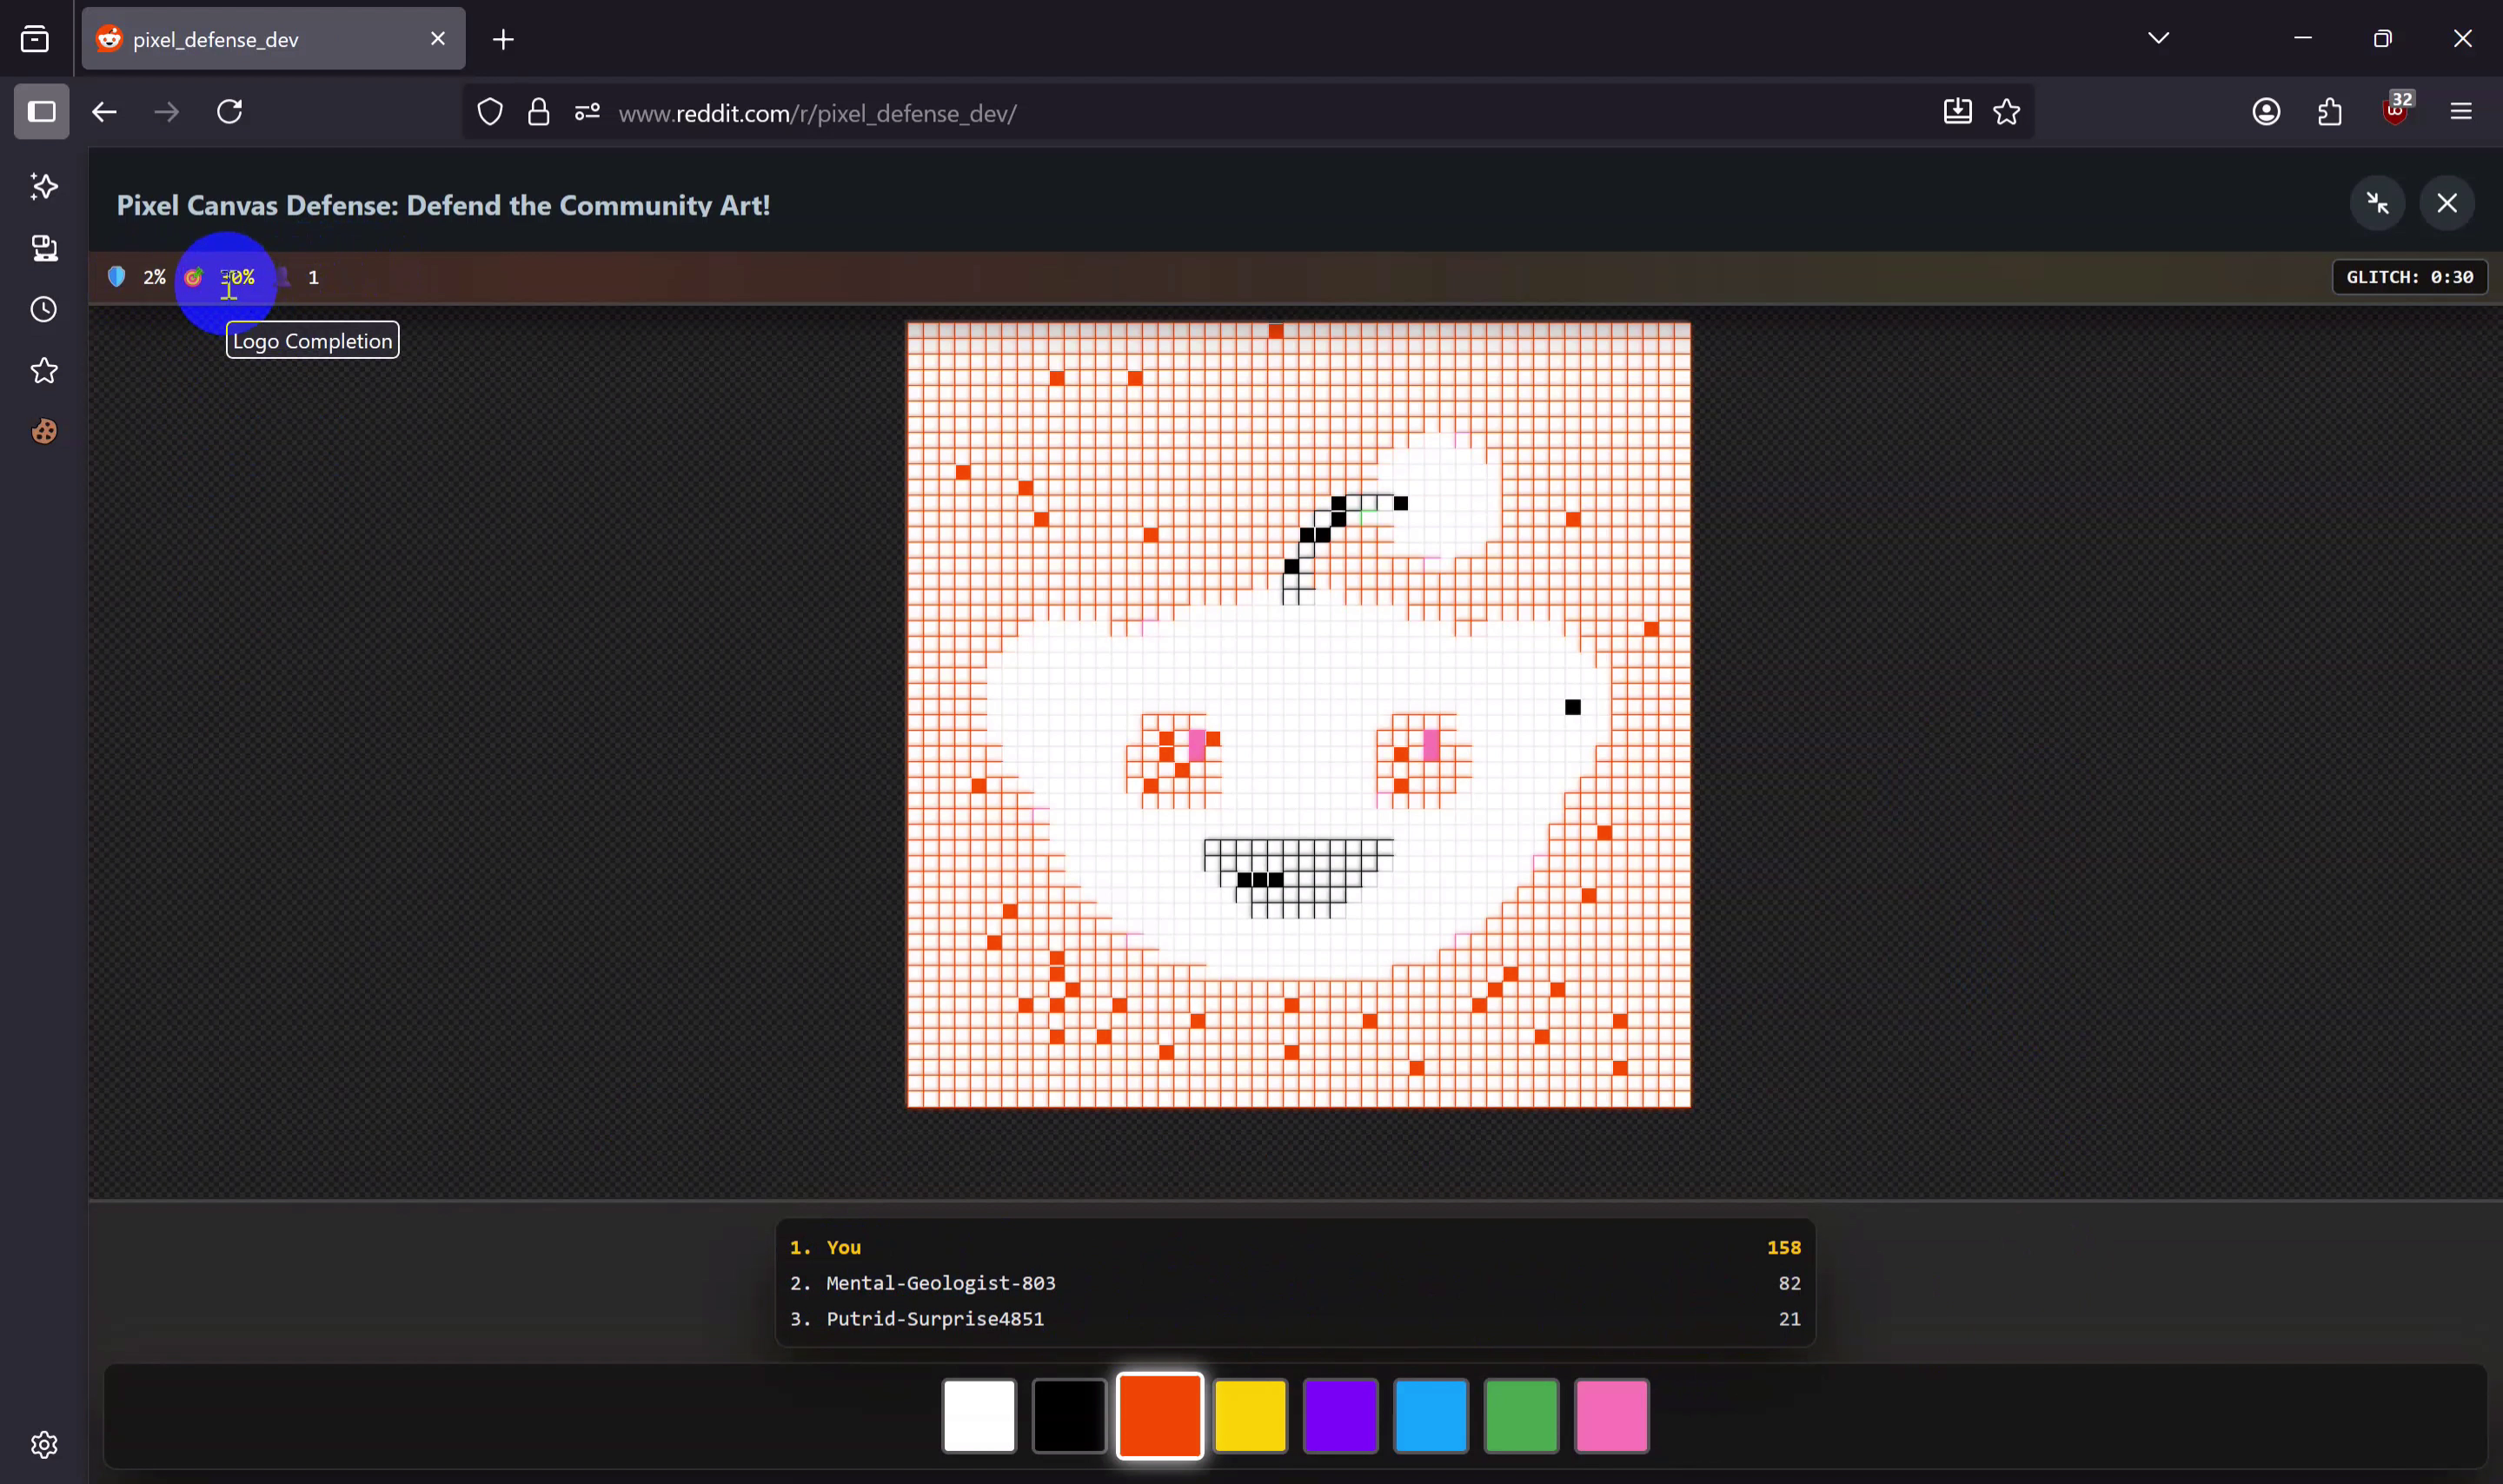The image size is (2503, 1484).
Task: Bookmark this page with star icon
Action: (x=2006, y=112)
